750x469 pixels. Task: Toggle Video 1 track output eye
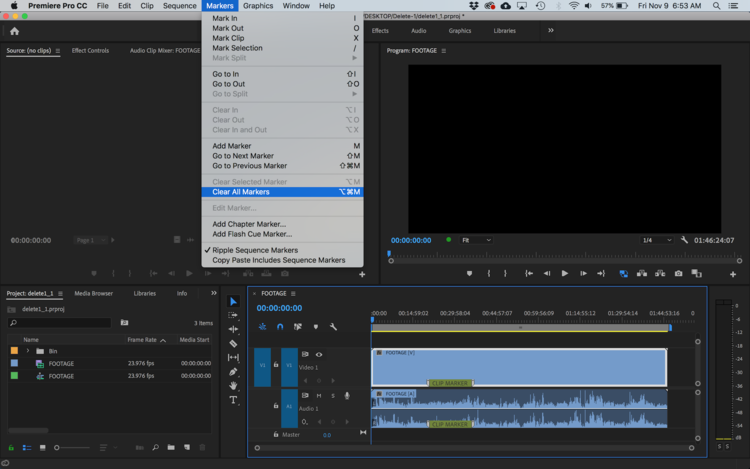(x=319, y=354)
